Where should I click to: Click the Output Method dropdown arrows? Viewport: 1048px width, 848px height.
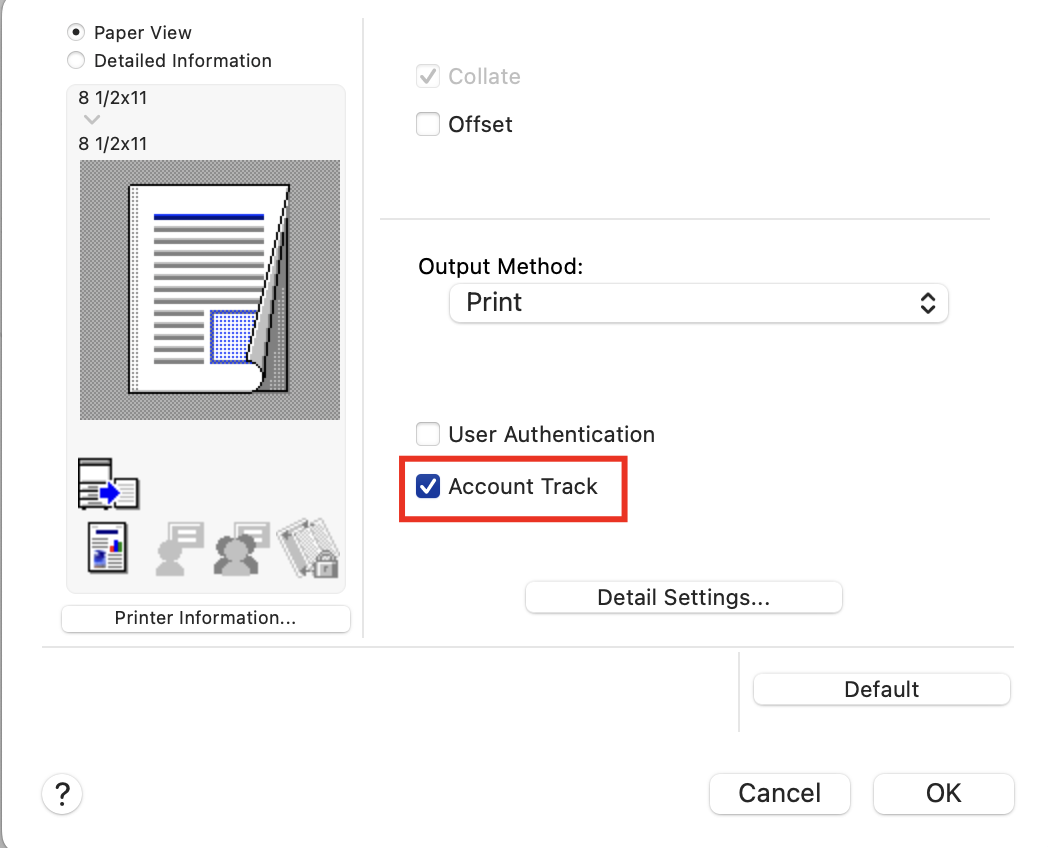coord(927,303)
